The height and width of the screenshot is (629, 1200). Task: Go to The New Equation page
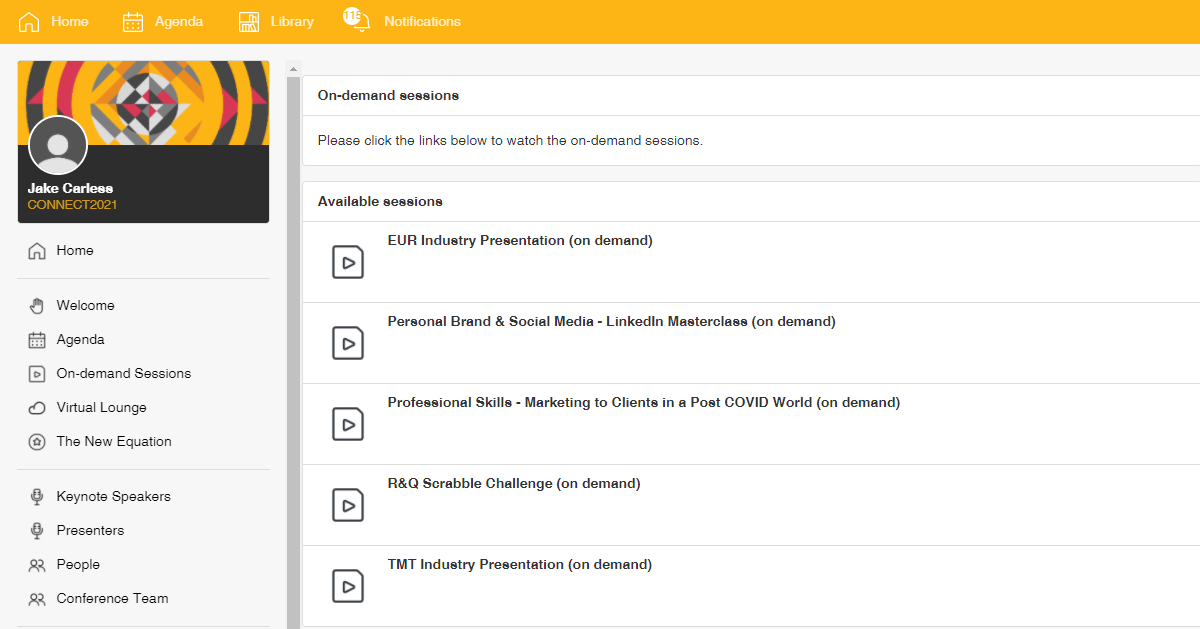(113, 441)
